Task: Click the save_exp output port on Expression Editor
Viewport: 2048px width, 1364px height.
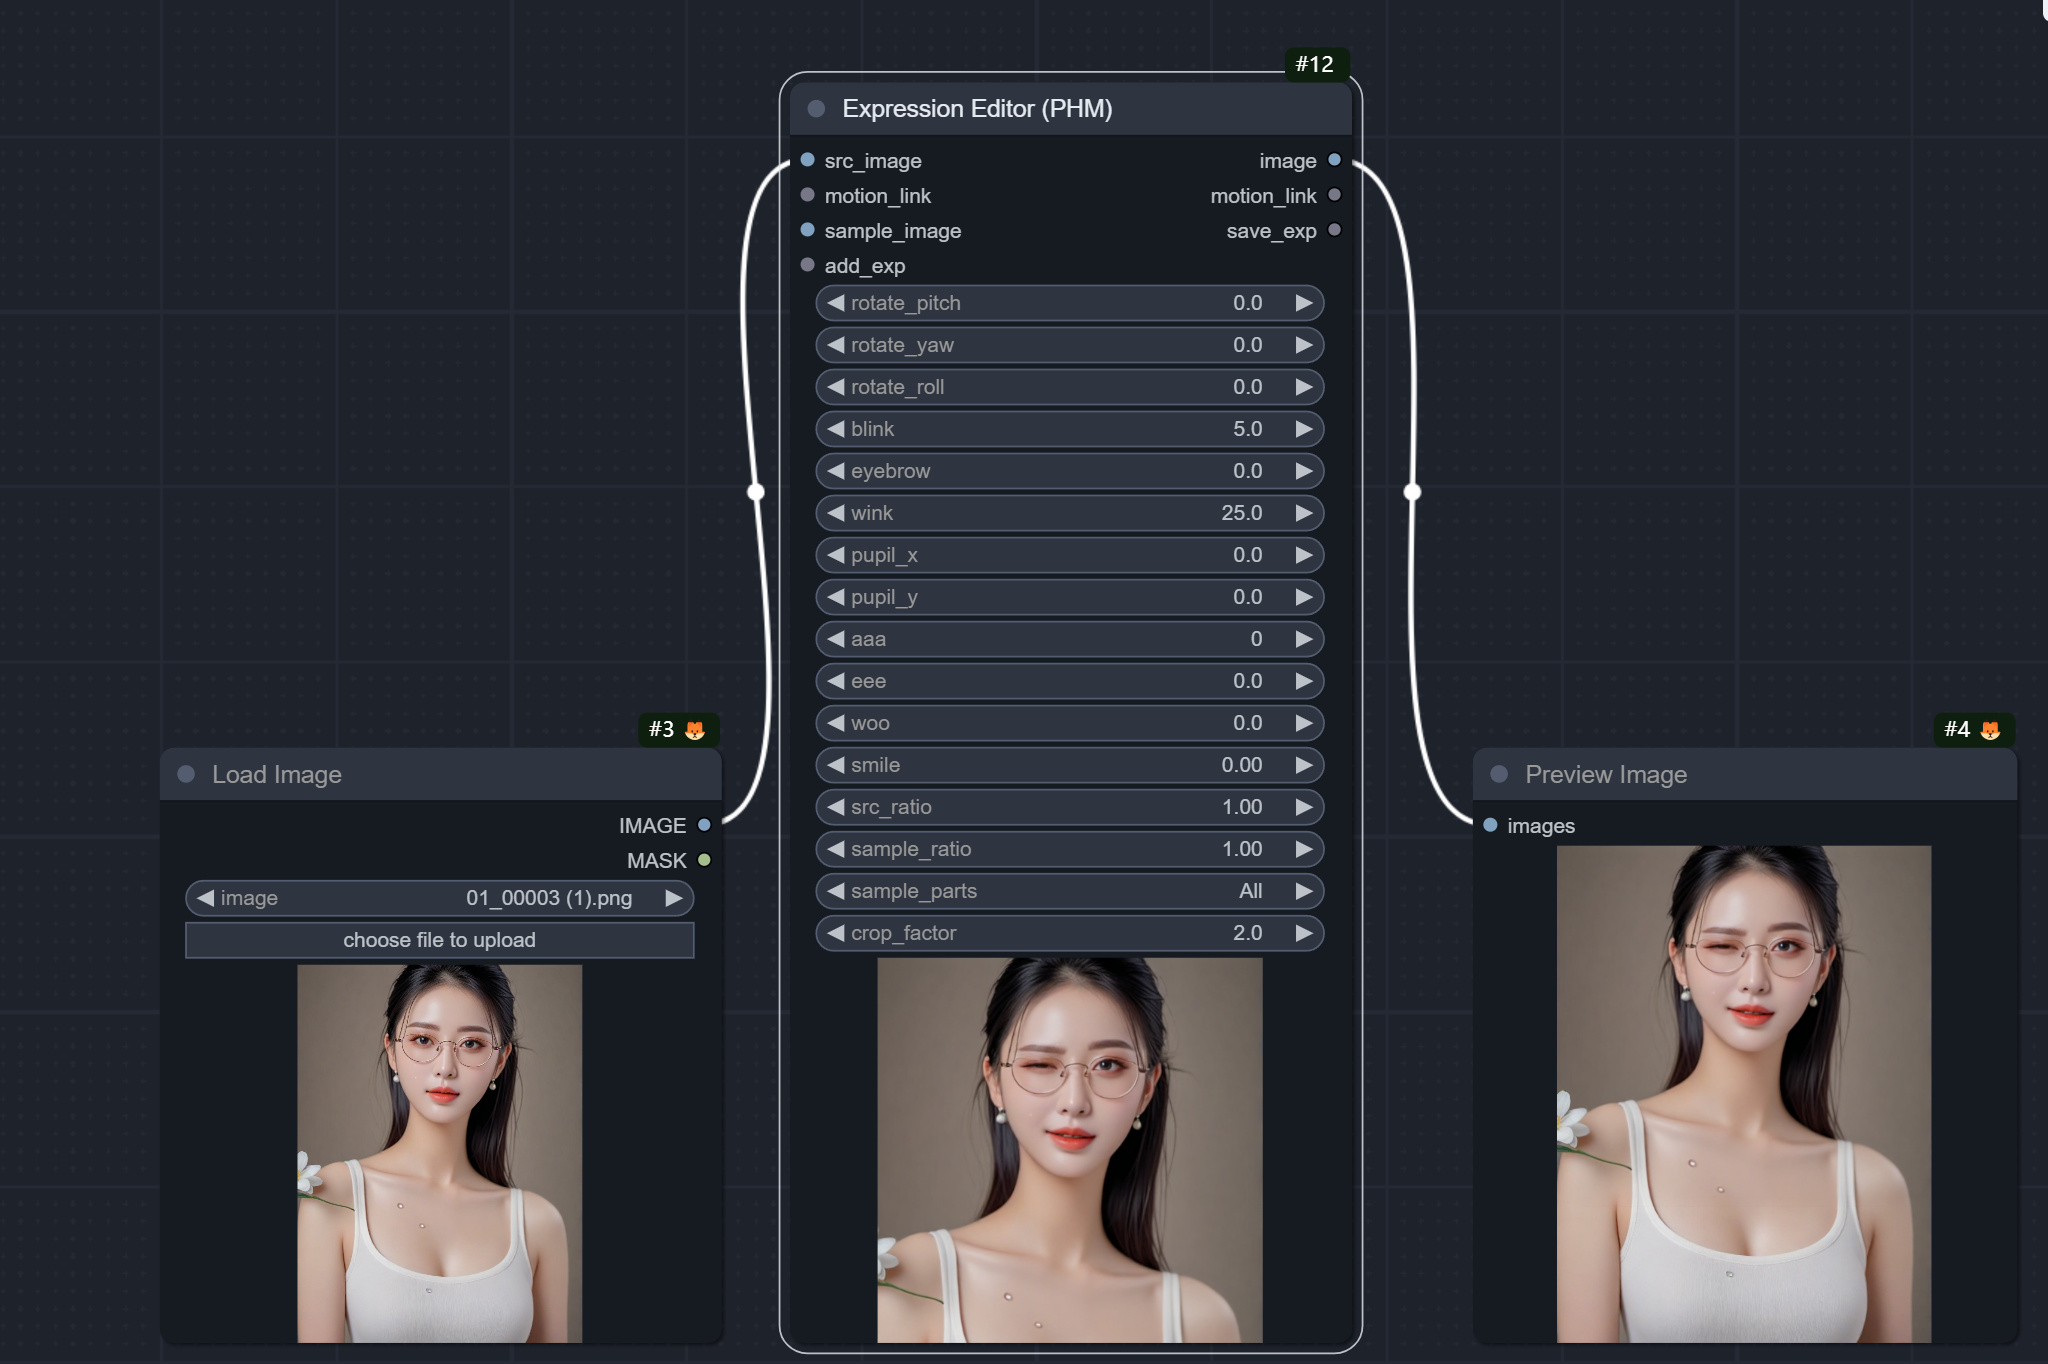Action: pos(1335,230)
